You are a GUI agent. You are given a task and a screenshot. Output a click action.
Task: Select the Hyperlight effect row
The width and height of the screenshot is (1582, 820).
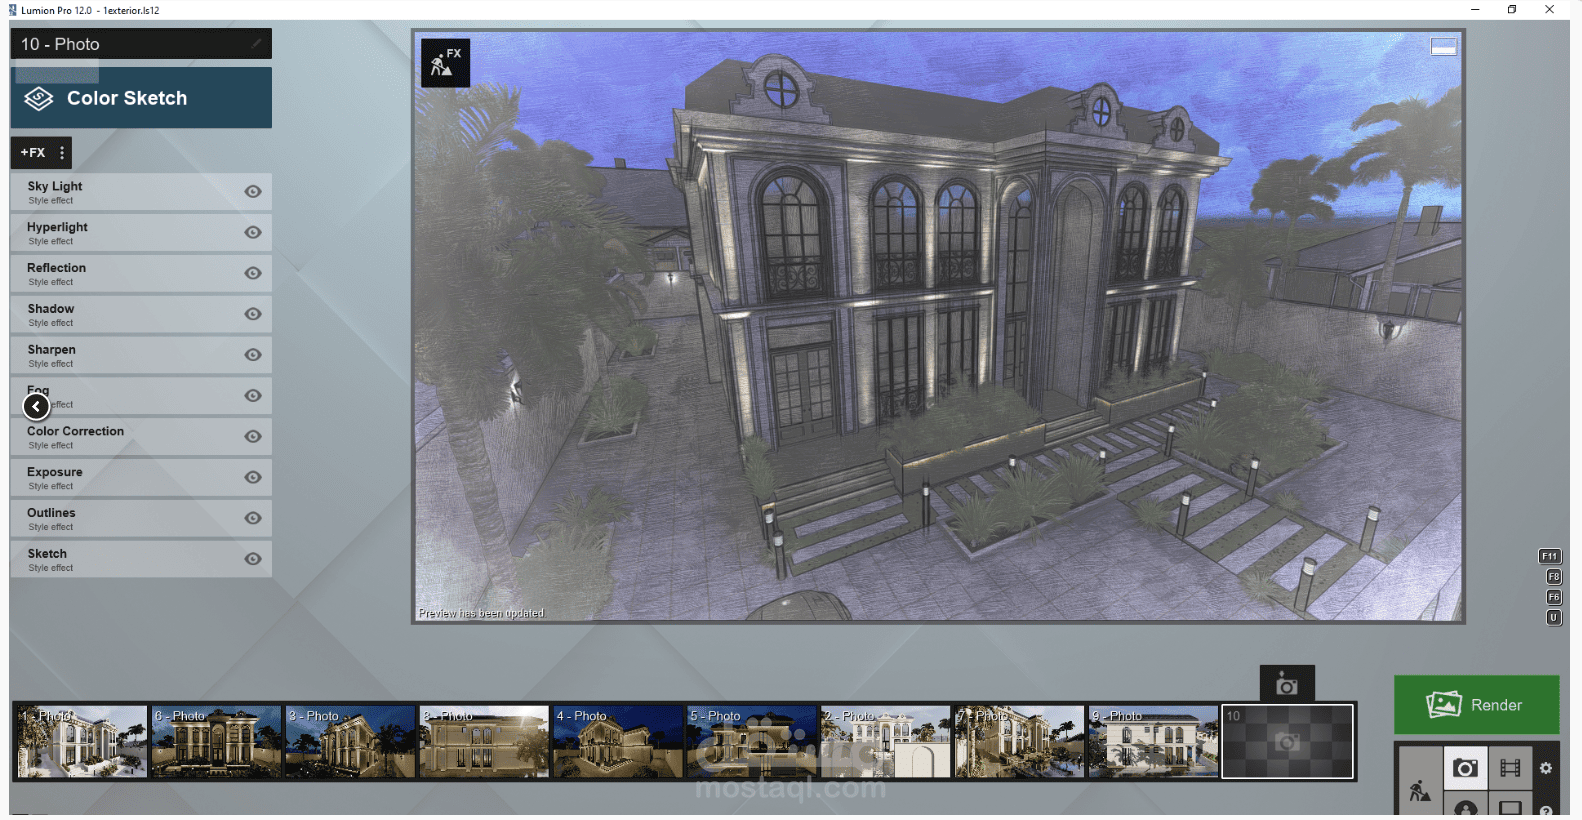point(141,233)
